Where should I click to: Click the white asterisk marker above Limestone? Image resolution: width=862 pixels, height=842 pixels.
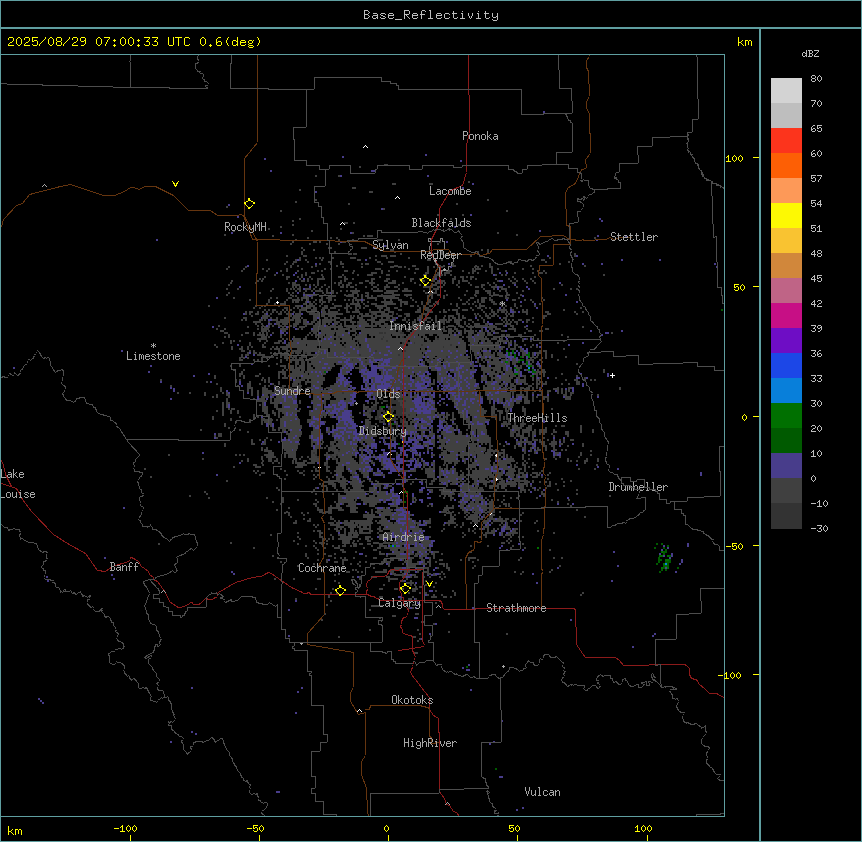click(x=153, y=346)
